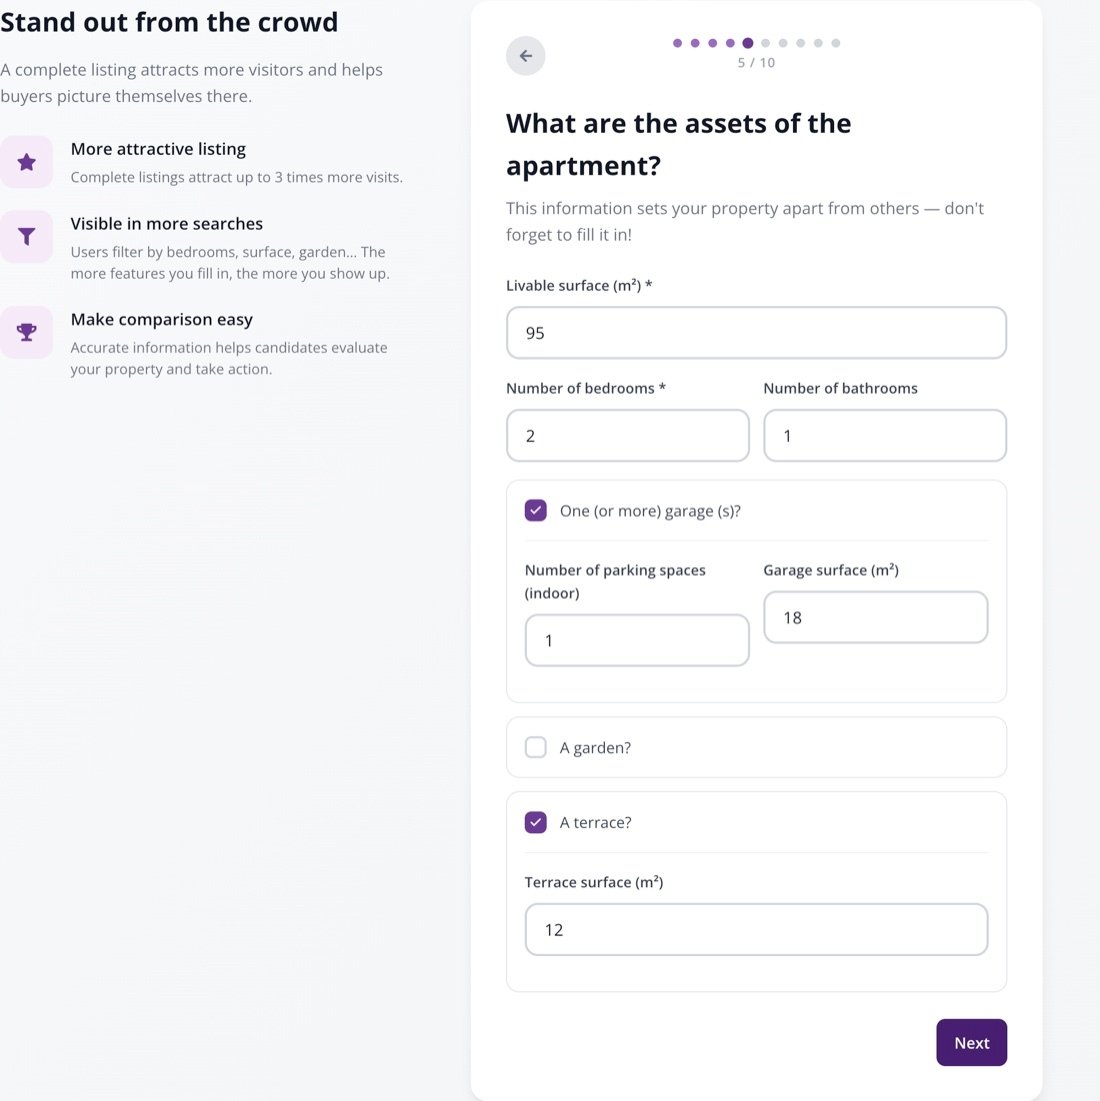Click the back arrow button
The height and width of the screenshot is (1101, 1100).
click(x=525, y=55)
